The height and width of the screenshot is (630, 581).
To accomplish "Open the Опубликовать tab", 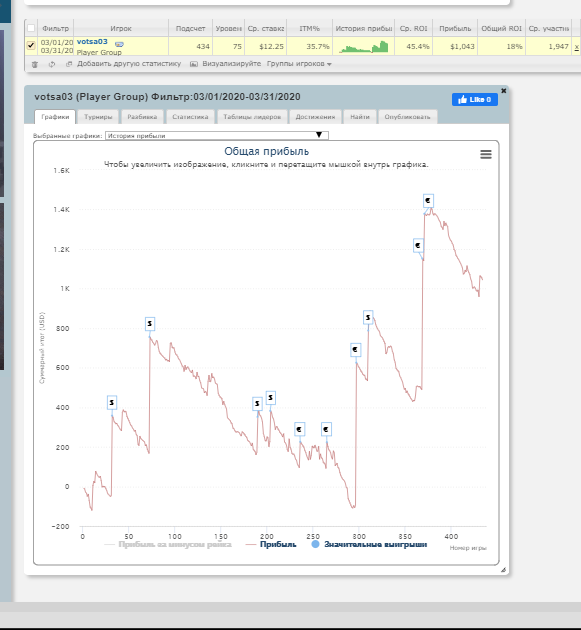I will click(x=407, y=117).
